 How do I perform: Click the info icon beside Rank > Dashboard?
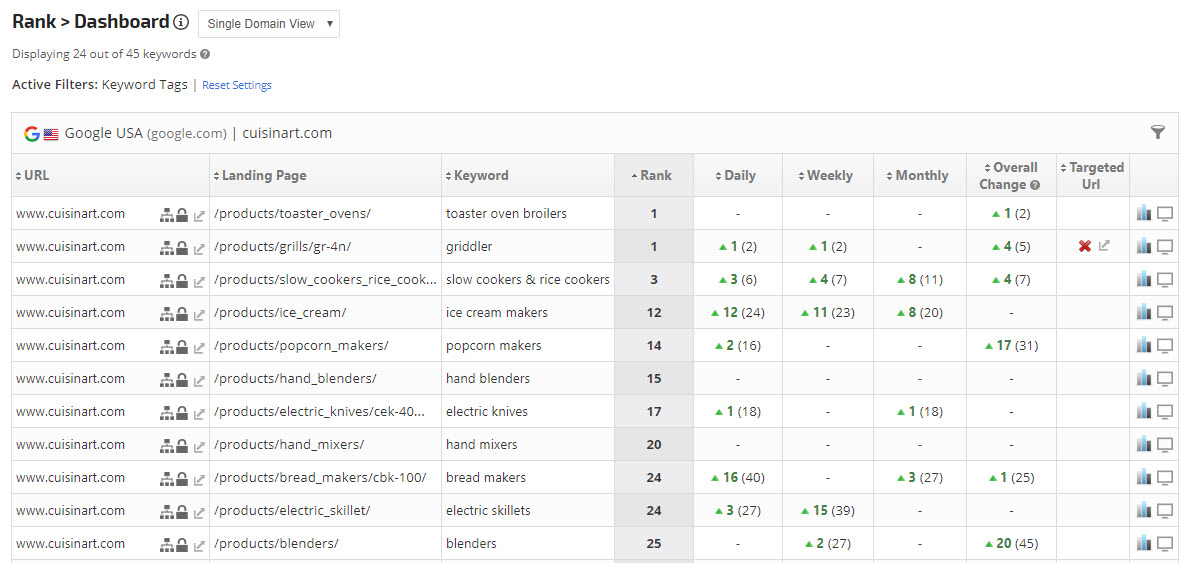180,23
